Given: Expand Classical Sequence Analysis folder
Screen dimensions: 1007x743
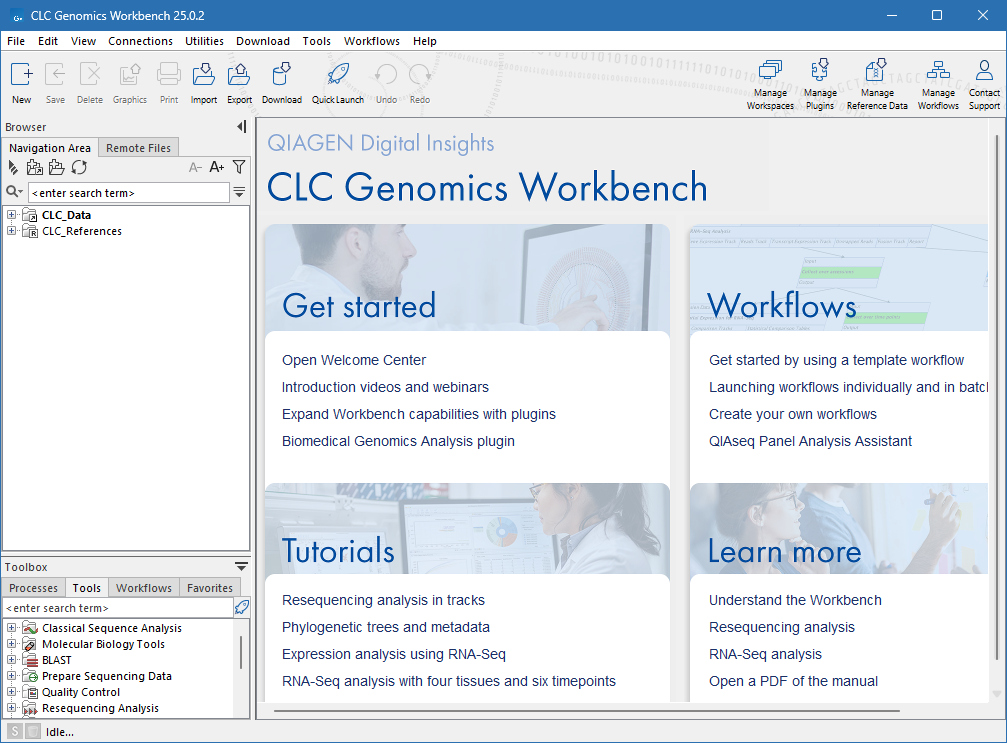Looking at the screenshot, I should coord(11,627).
